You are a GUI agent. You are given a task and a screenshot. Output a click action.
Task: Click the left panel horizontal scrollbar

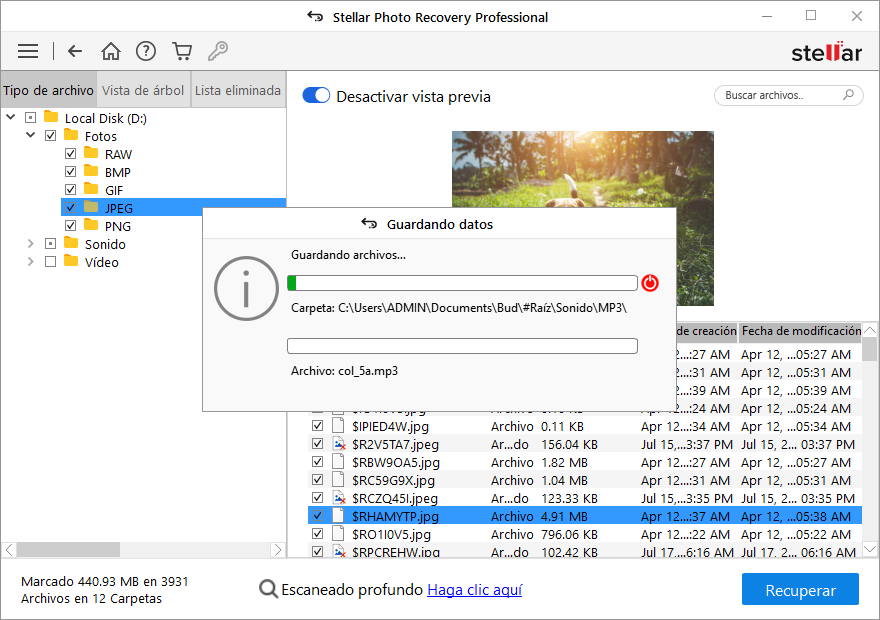pos(140,550)
